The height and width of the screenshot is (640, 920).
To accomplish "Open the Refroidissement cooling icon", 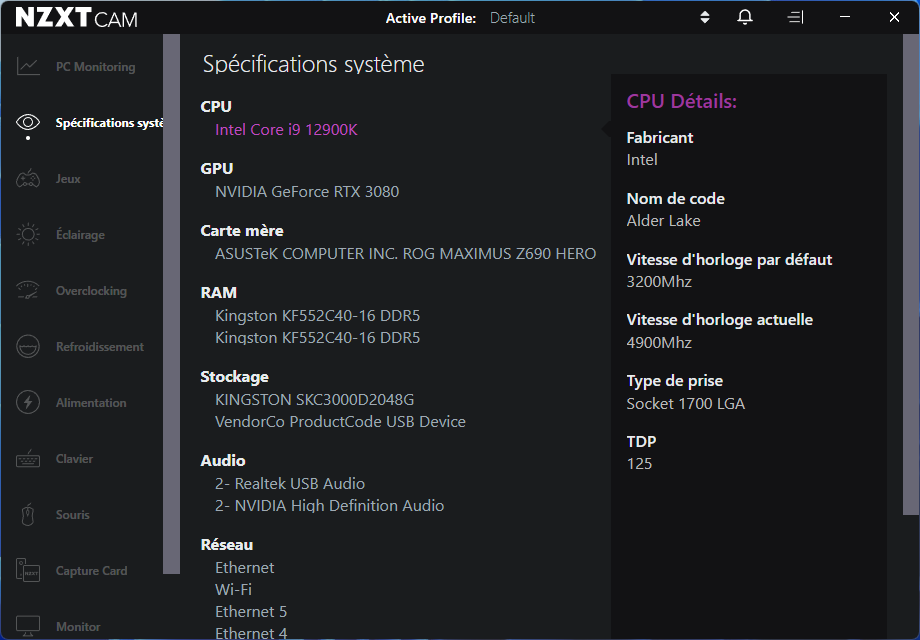I will (28, 347).
